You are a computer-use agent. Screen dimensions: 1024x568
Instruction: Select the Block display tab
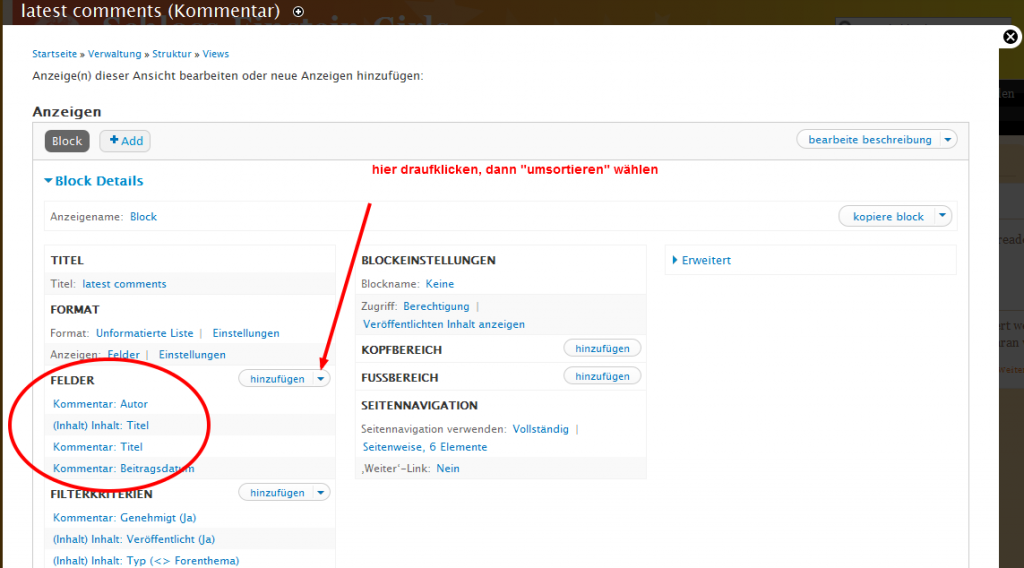(67, 141)
